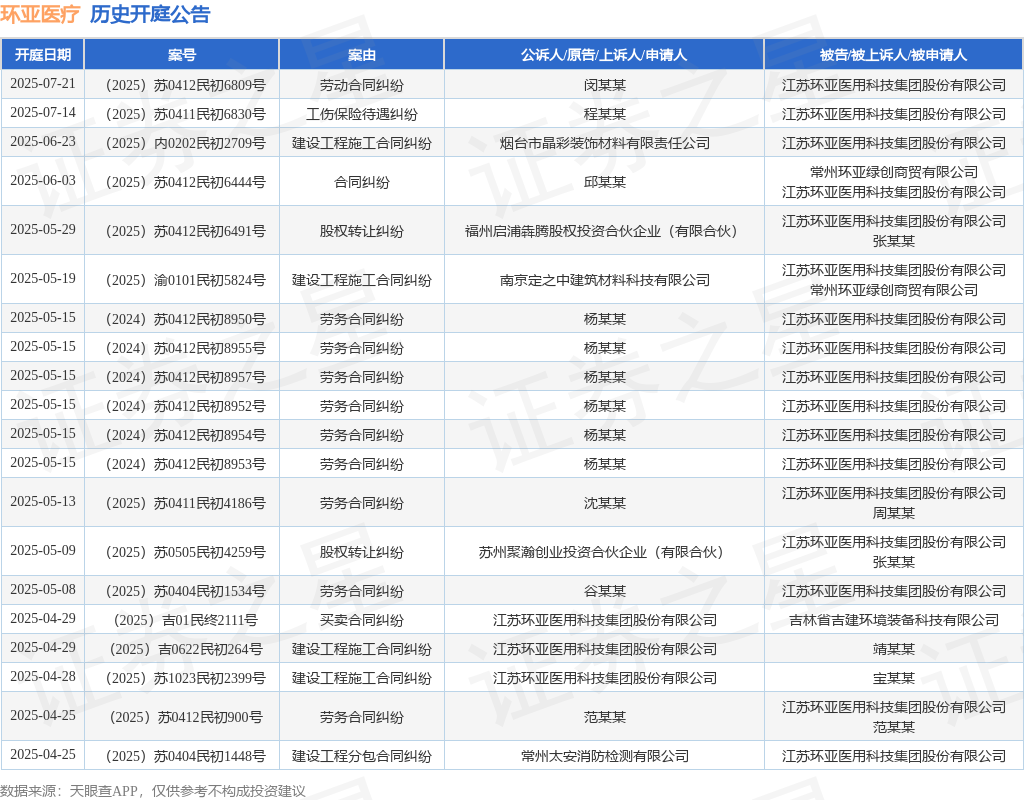Click defendant name 周某某
The height and width of the screenshot is (800, 1024).
tap(893, 513)
